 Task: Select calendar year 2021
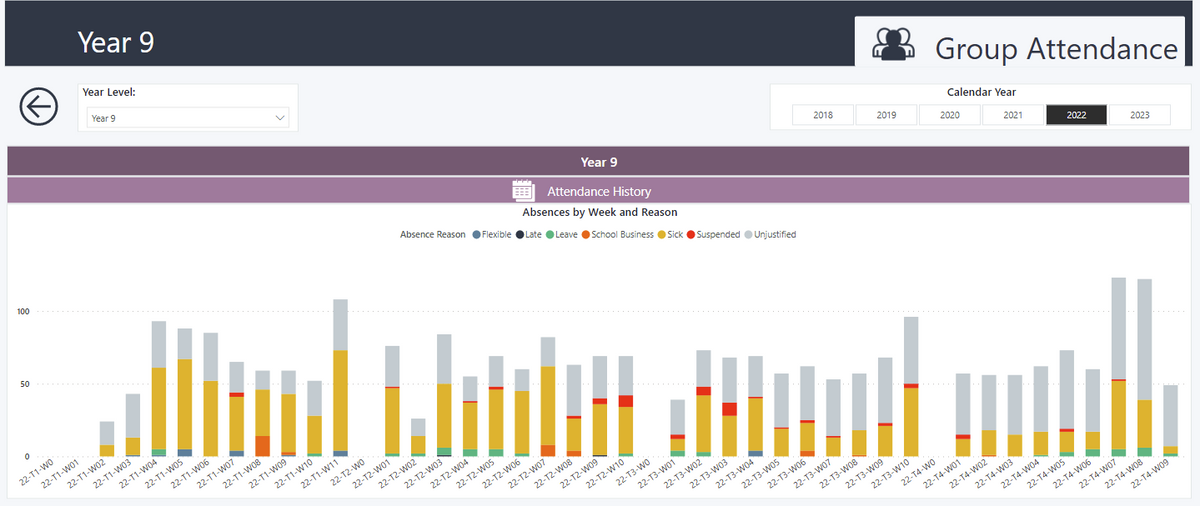coord(1013,115)
